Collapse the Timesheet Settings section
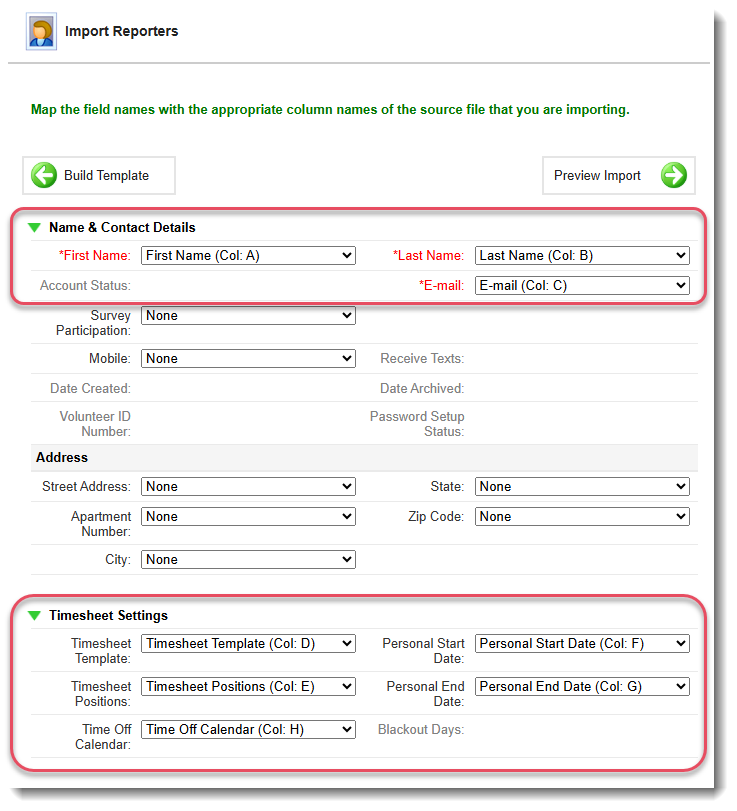The image size is (737, 811). click(34, 615)
